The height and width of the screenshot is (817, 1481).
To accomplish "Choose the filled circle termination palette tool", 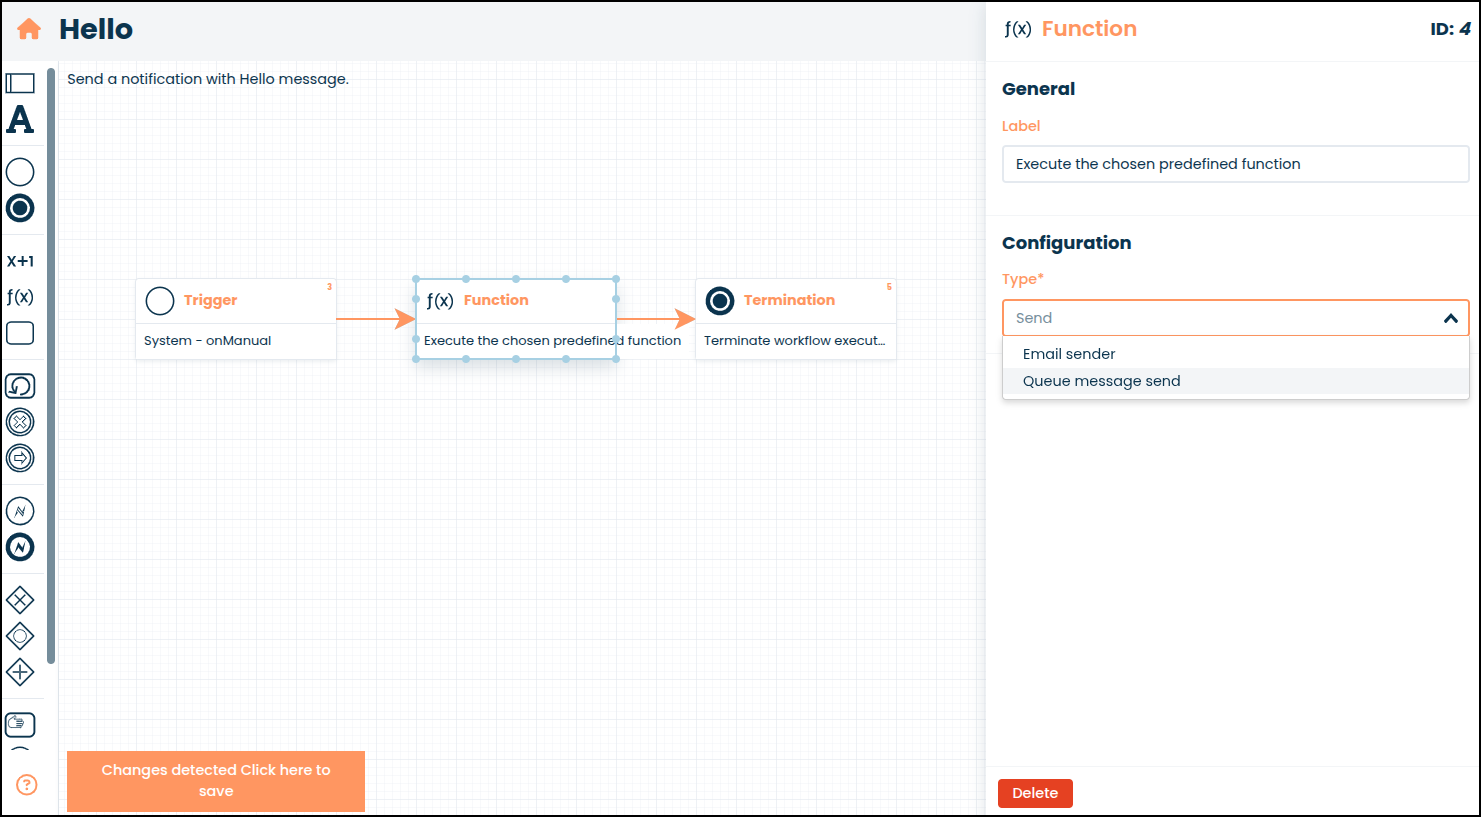I will point(20,208).
